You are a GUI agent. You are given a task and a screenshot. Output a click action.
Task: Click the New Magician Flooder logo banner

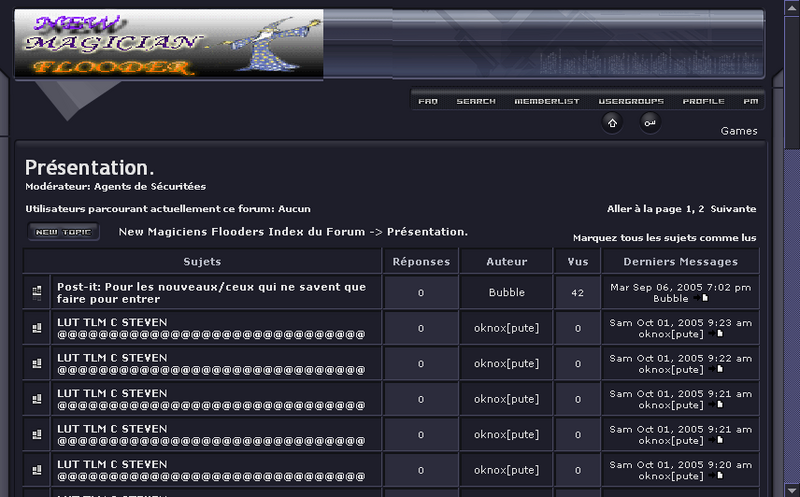tap(169, 44)
